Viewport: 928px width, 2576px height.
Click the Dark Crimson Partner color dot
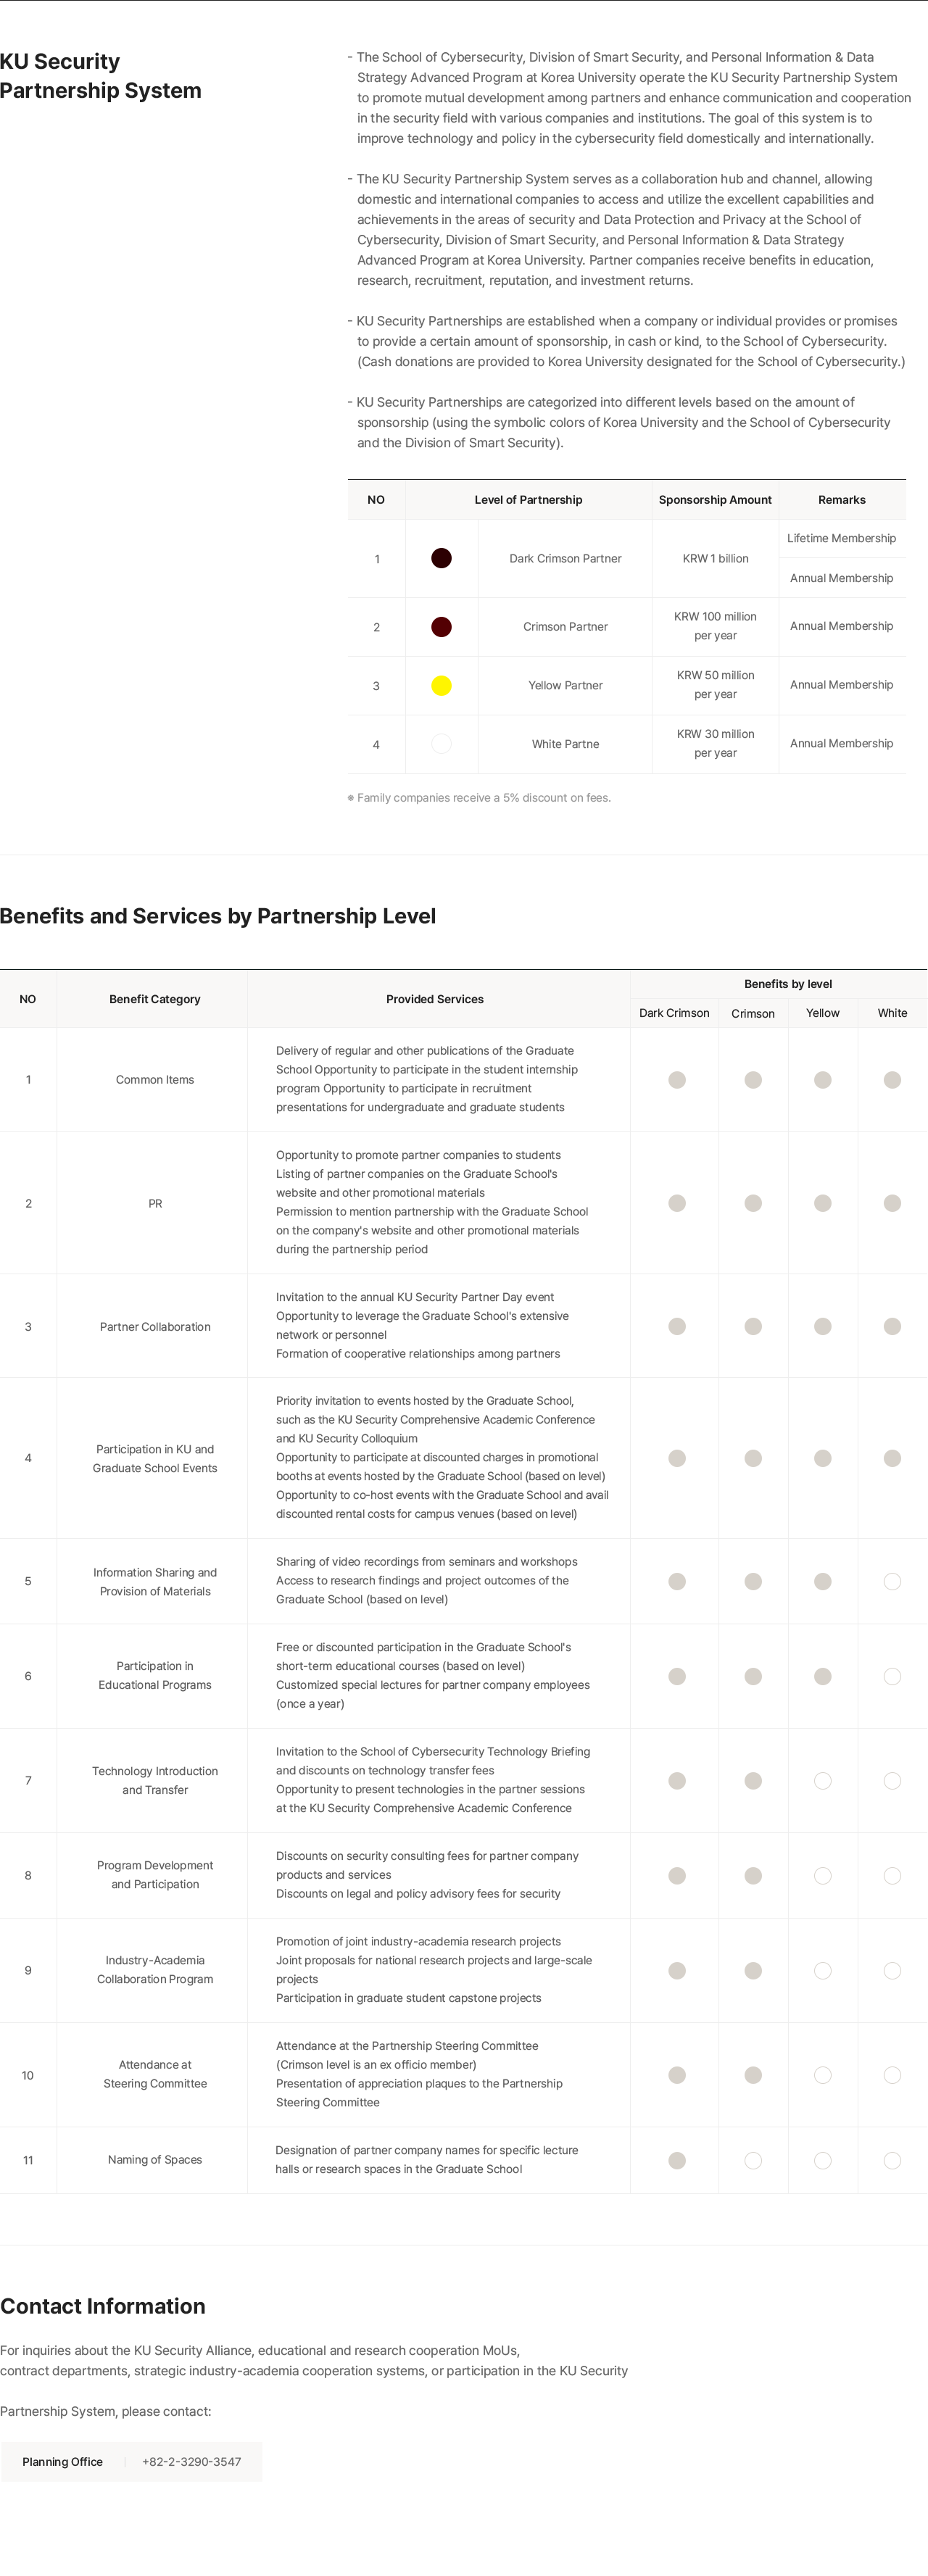pos(441,558)
